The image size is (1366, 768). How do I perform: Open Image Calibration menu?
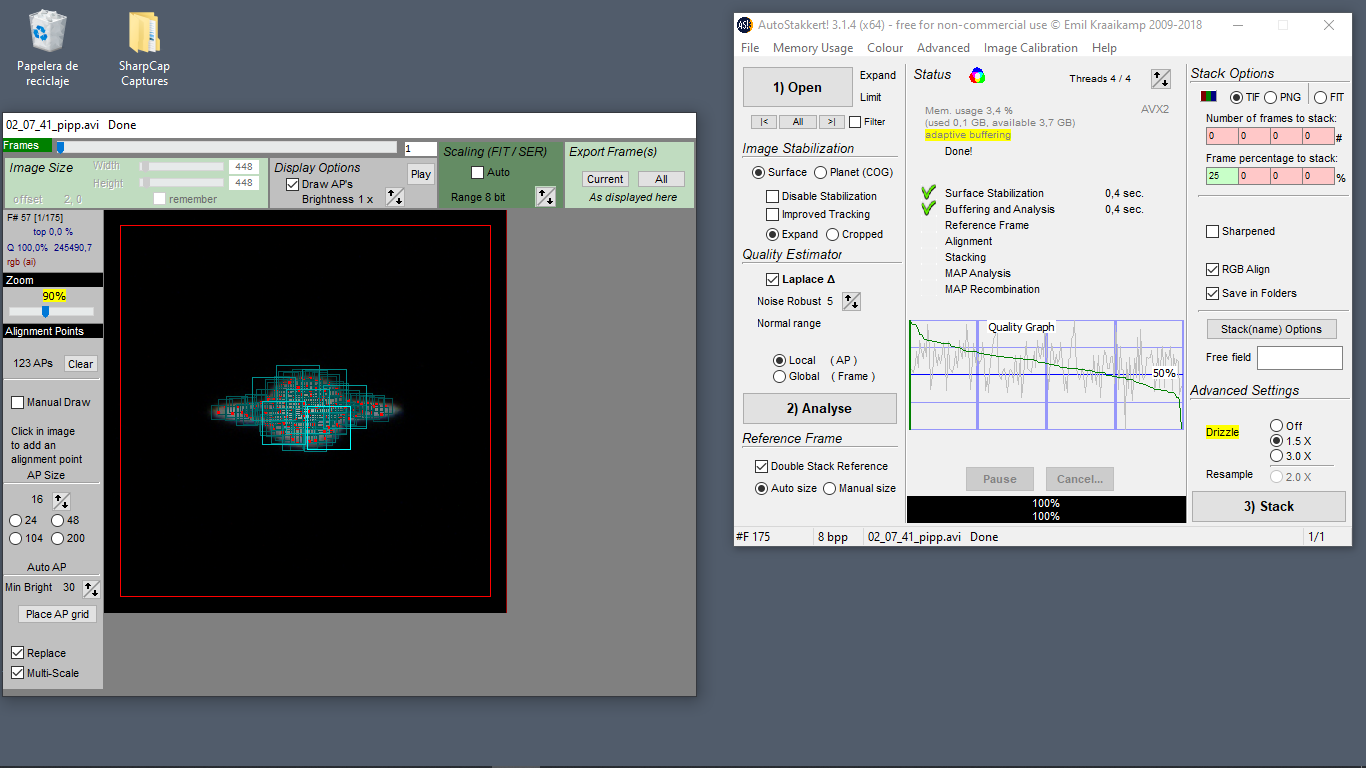coord(1031,48)
